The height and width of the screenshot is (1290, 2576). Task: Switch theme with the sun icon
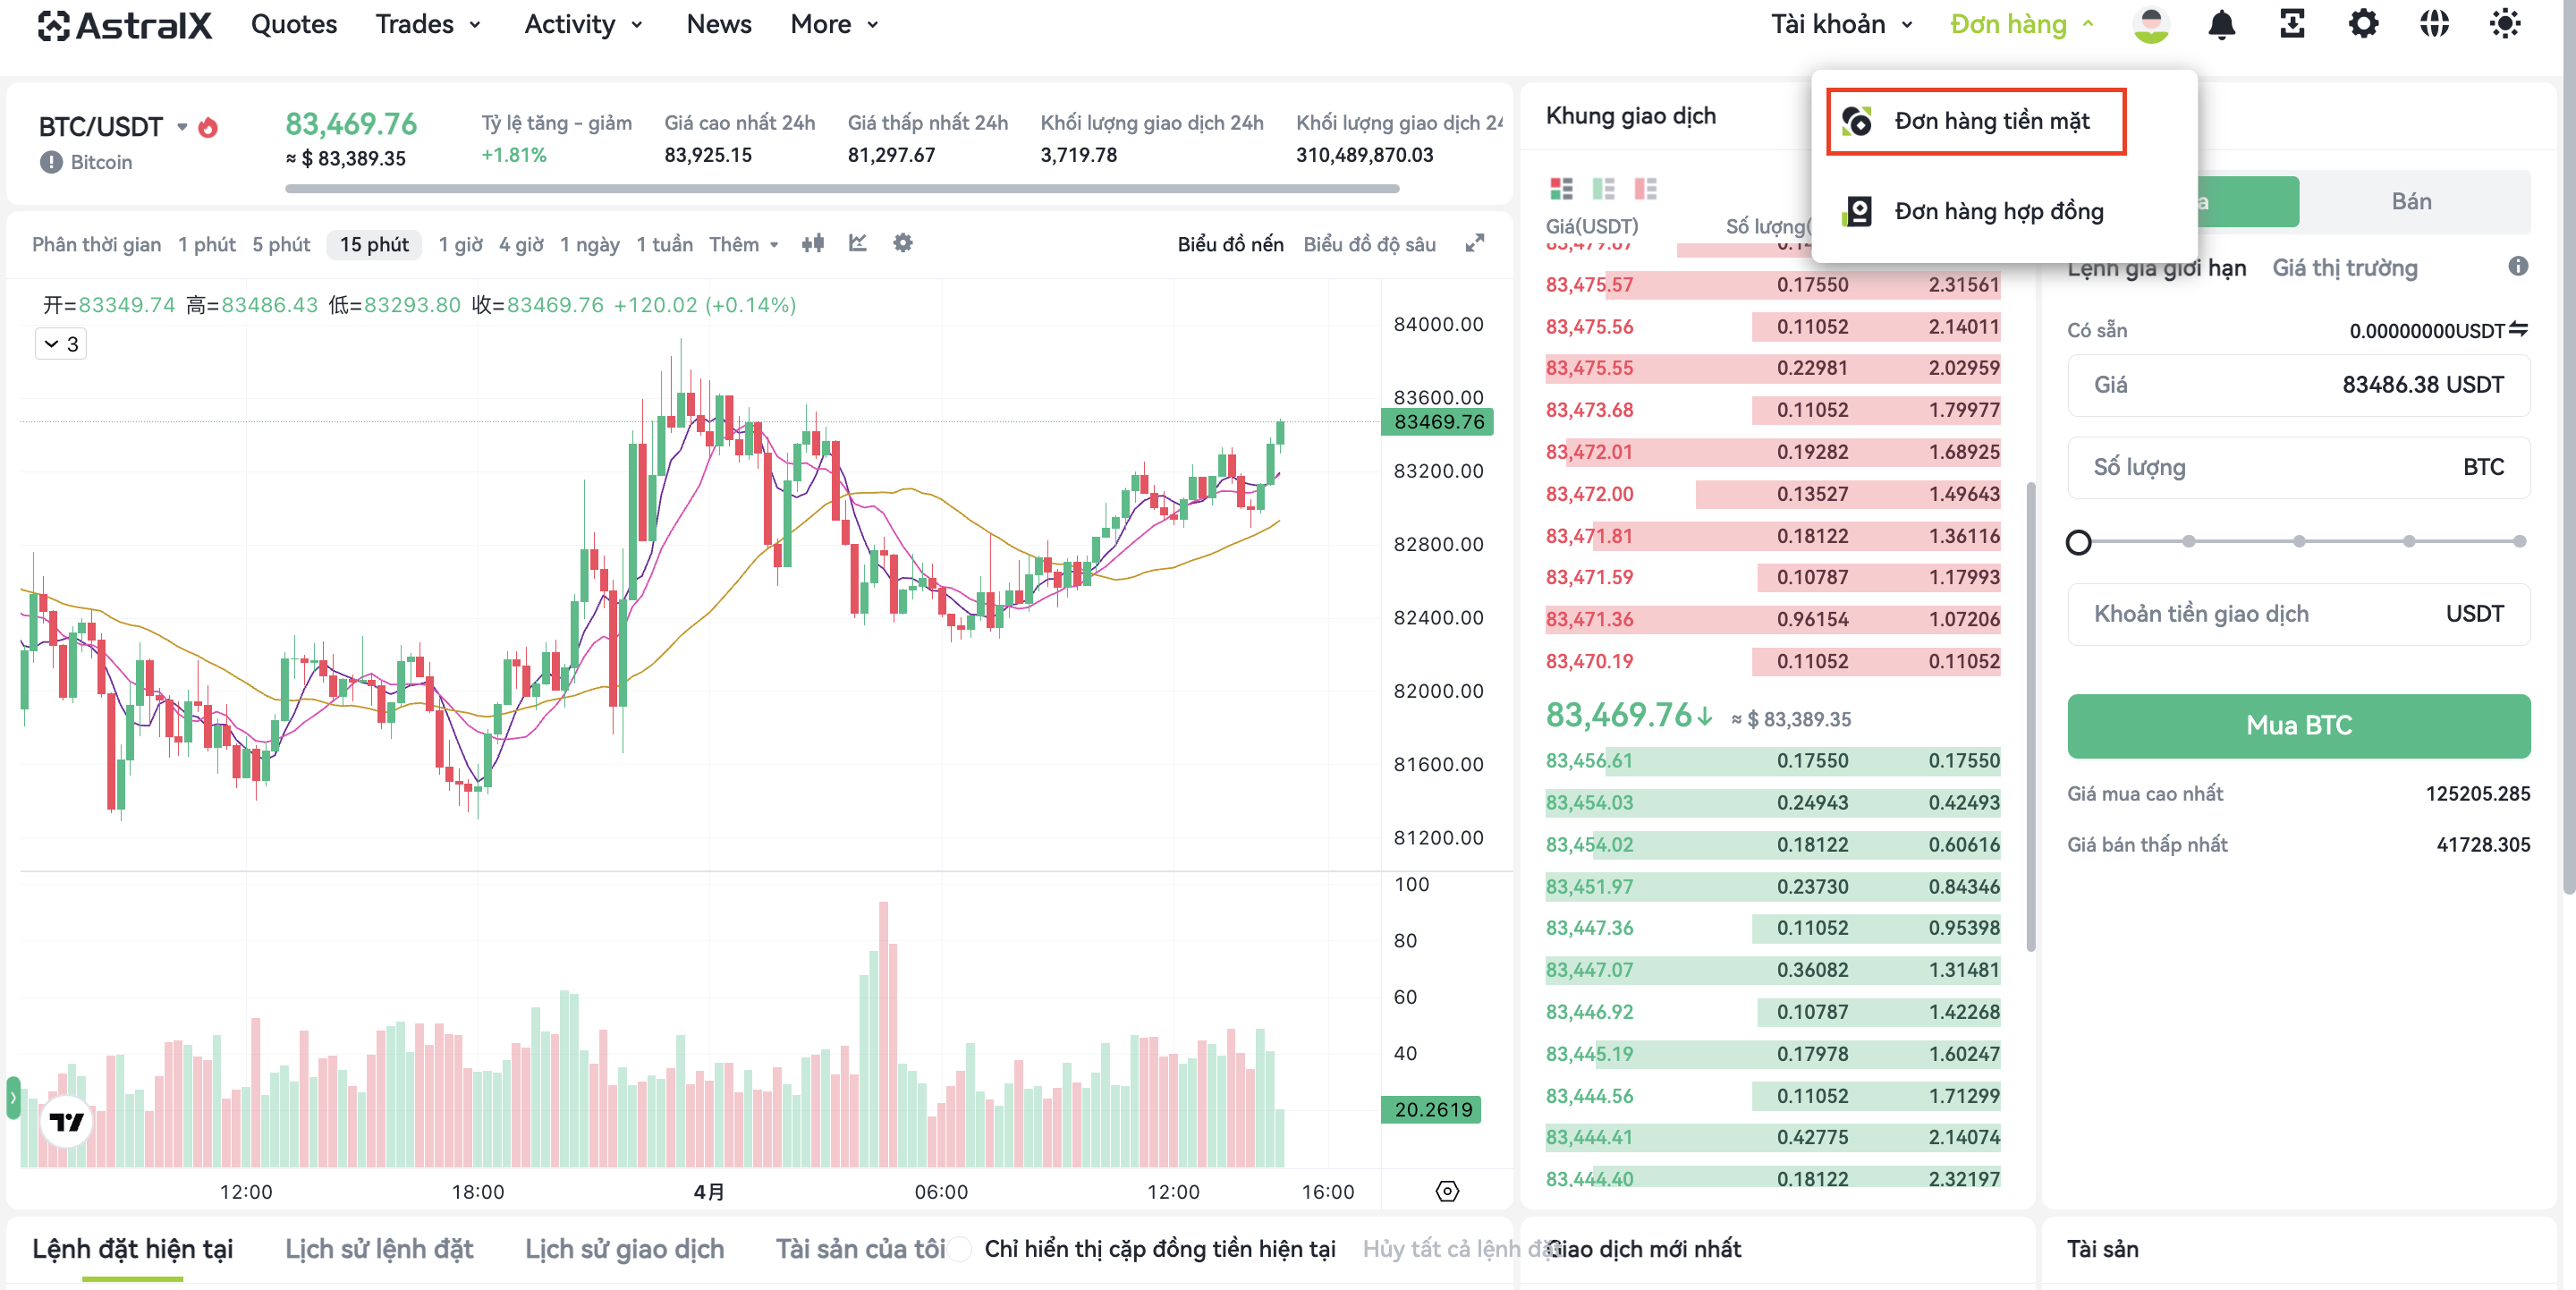click(x=2504, y=24)
